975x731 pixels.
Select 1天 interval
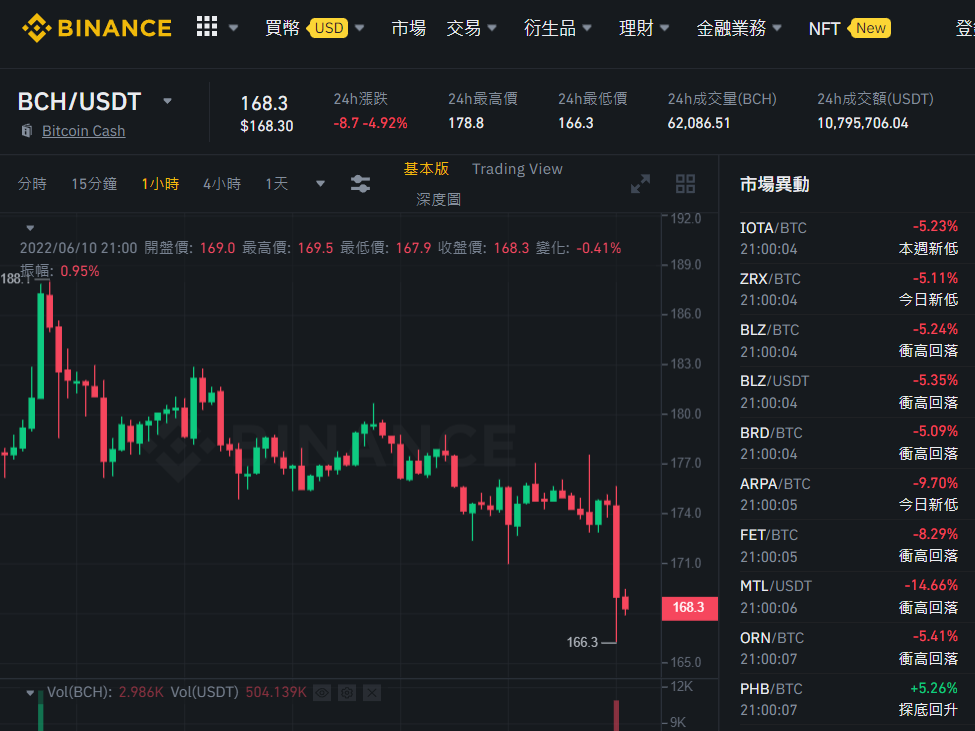277,183
